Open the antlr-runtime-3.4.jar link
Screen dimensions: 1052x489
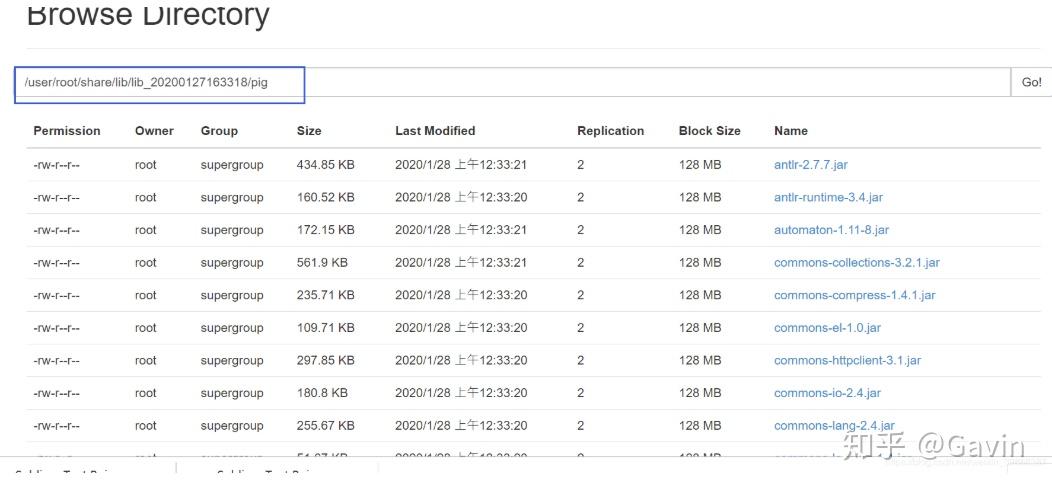tap(828, 197)
